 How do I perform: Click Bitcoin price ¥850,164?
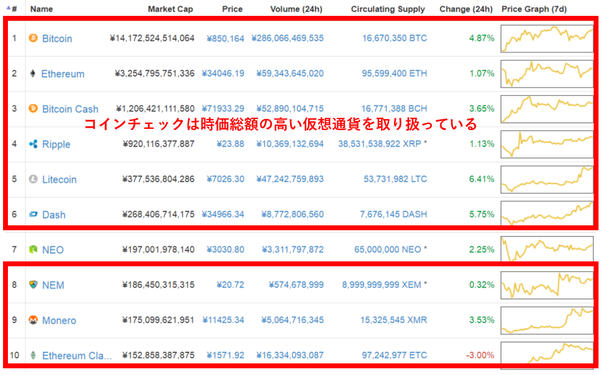pos(225,39)
